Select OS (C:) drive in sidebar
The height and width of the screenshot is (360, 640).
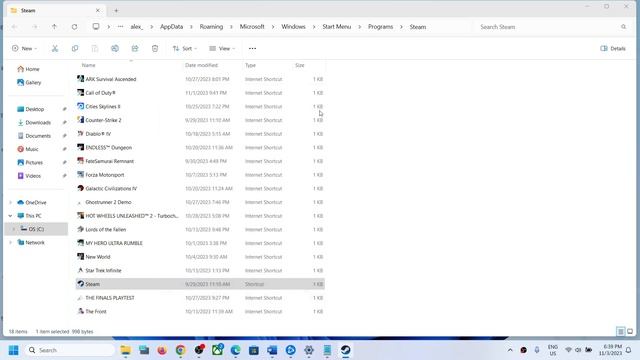36,229
